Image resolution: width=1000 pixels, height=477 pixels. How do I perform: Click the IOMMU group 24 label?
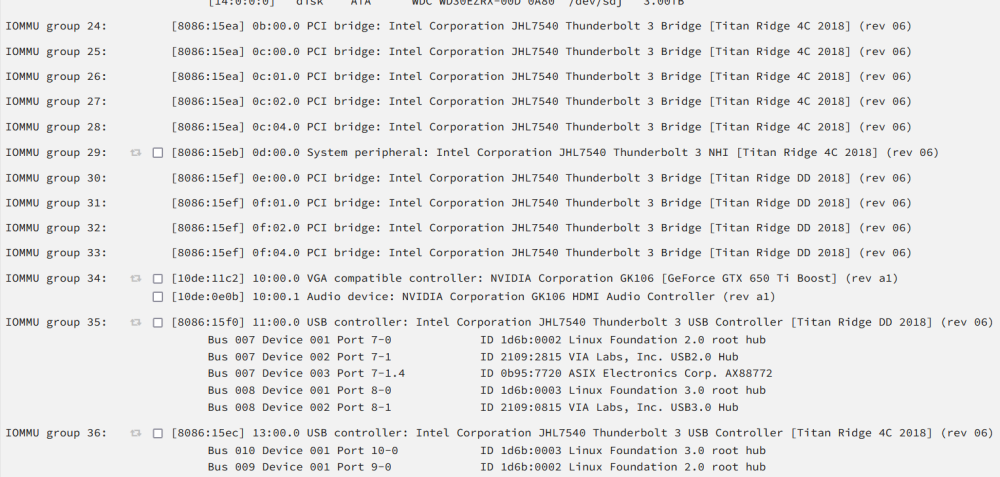[57, 26]
